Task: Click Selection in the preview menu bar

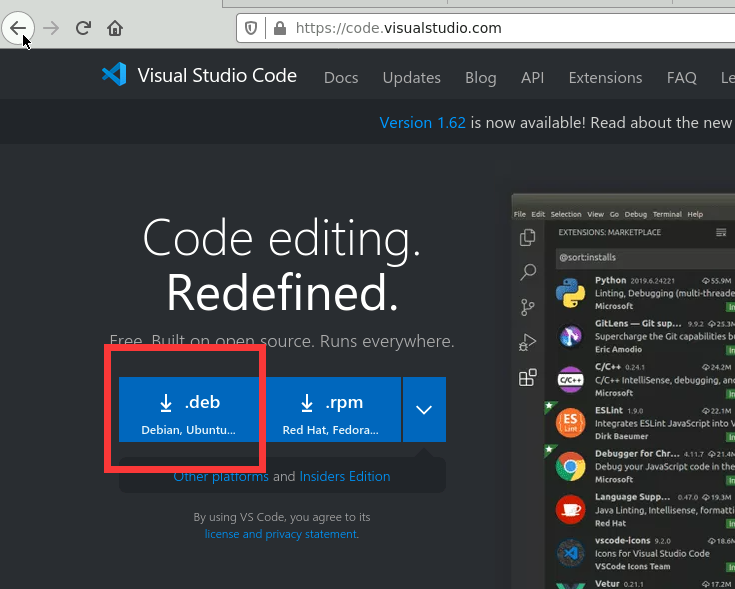Action: point(566,214)
